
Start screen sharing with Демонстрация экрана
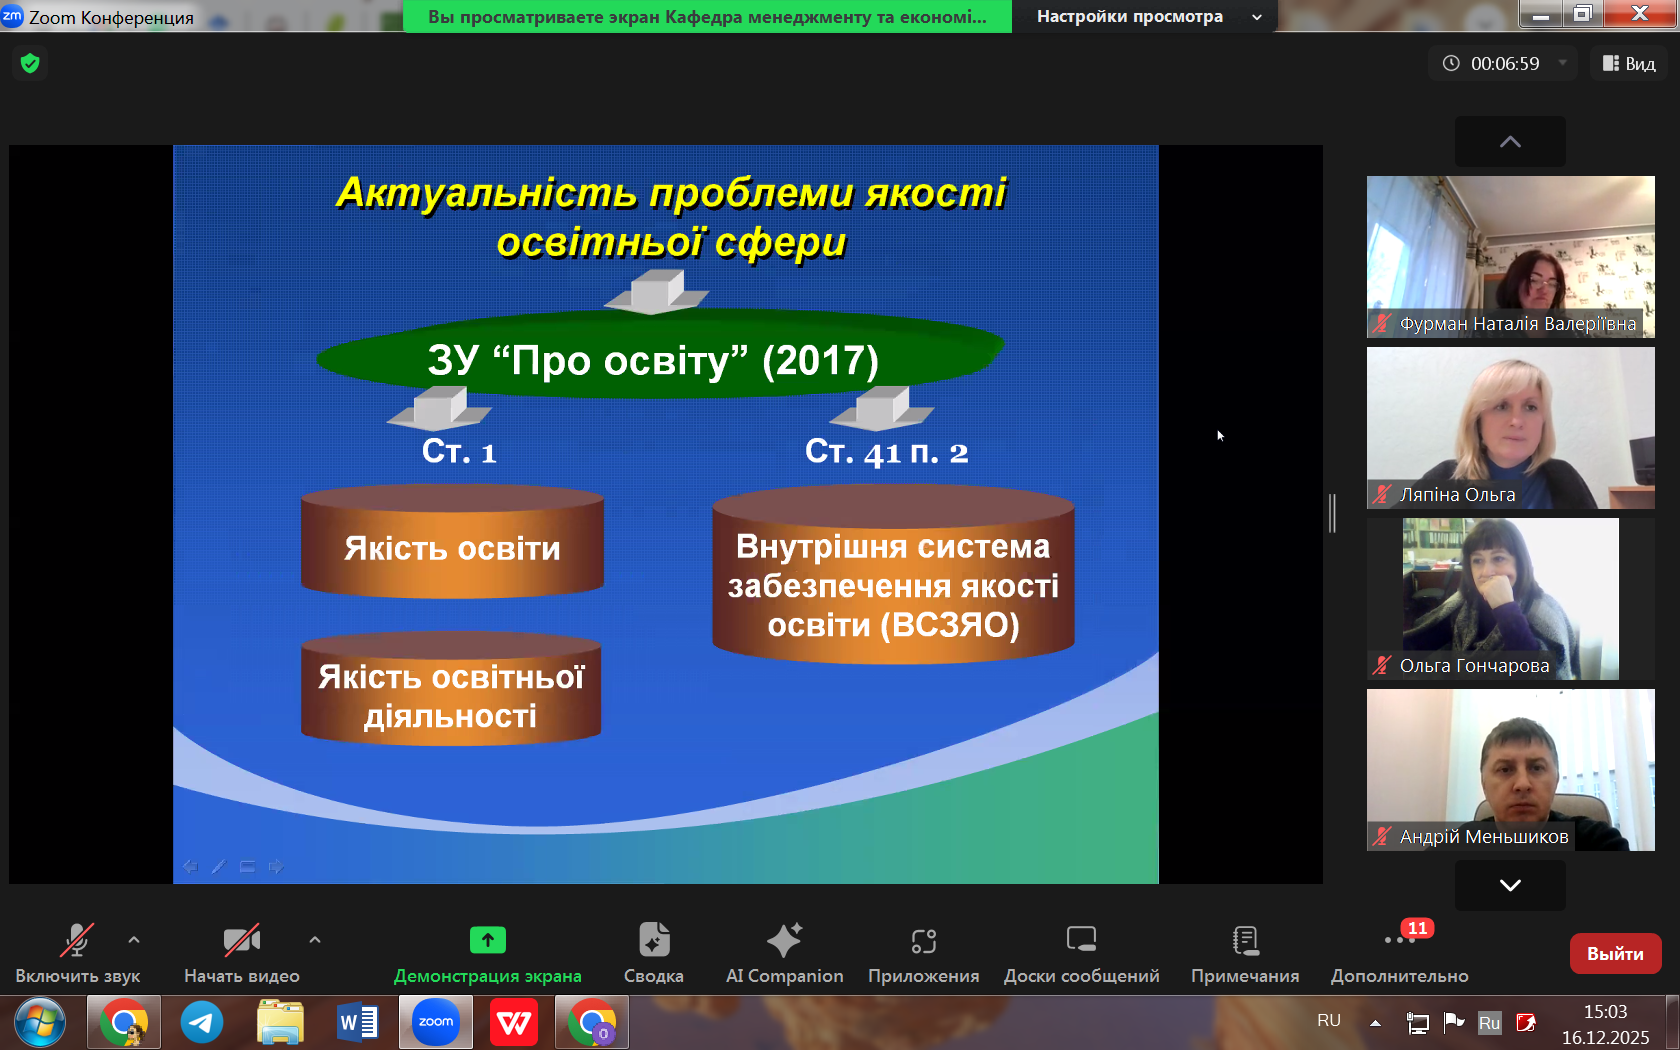point(487,953)
